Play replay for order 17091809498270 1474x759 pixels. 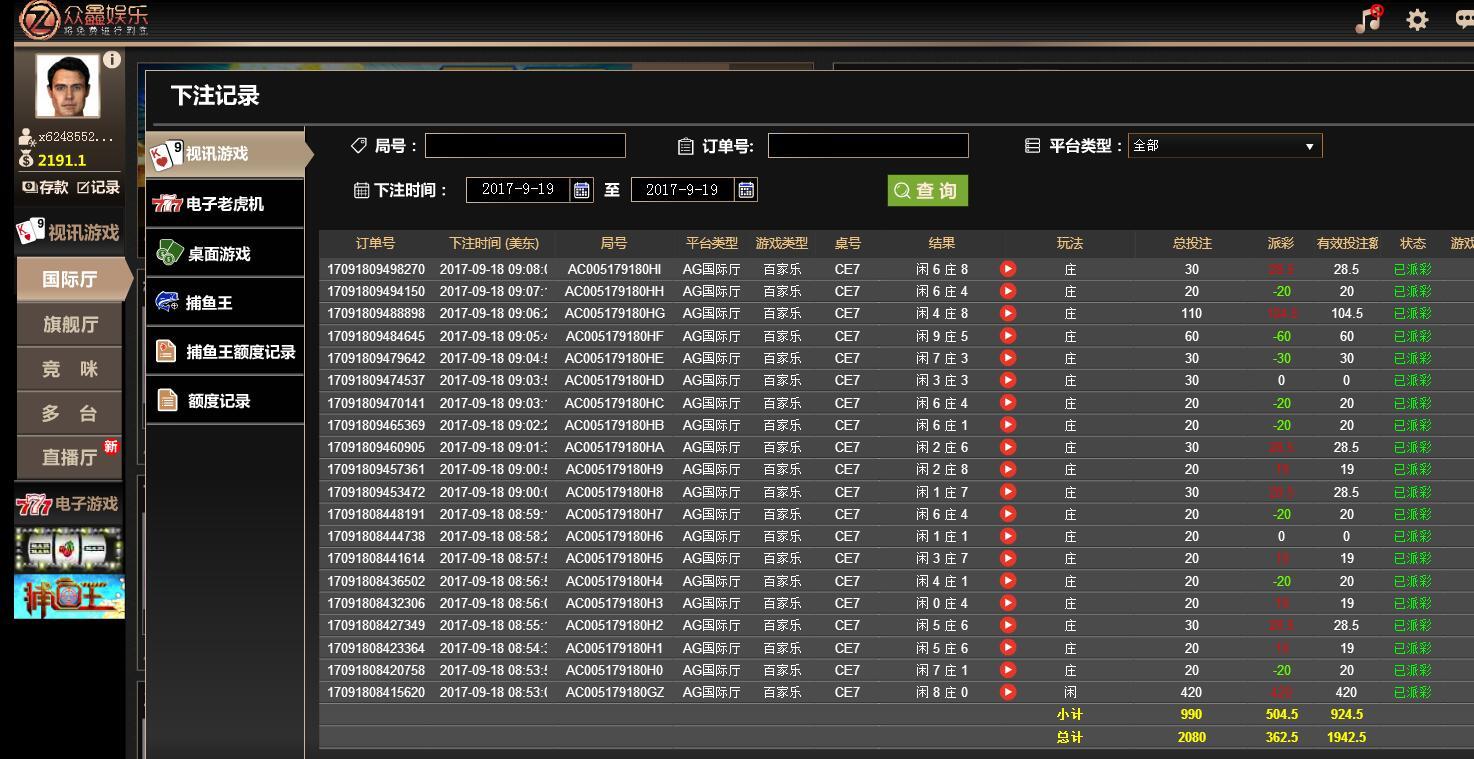pyautogui.click(x=1008, y=269)
